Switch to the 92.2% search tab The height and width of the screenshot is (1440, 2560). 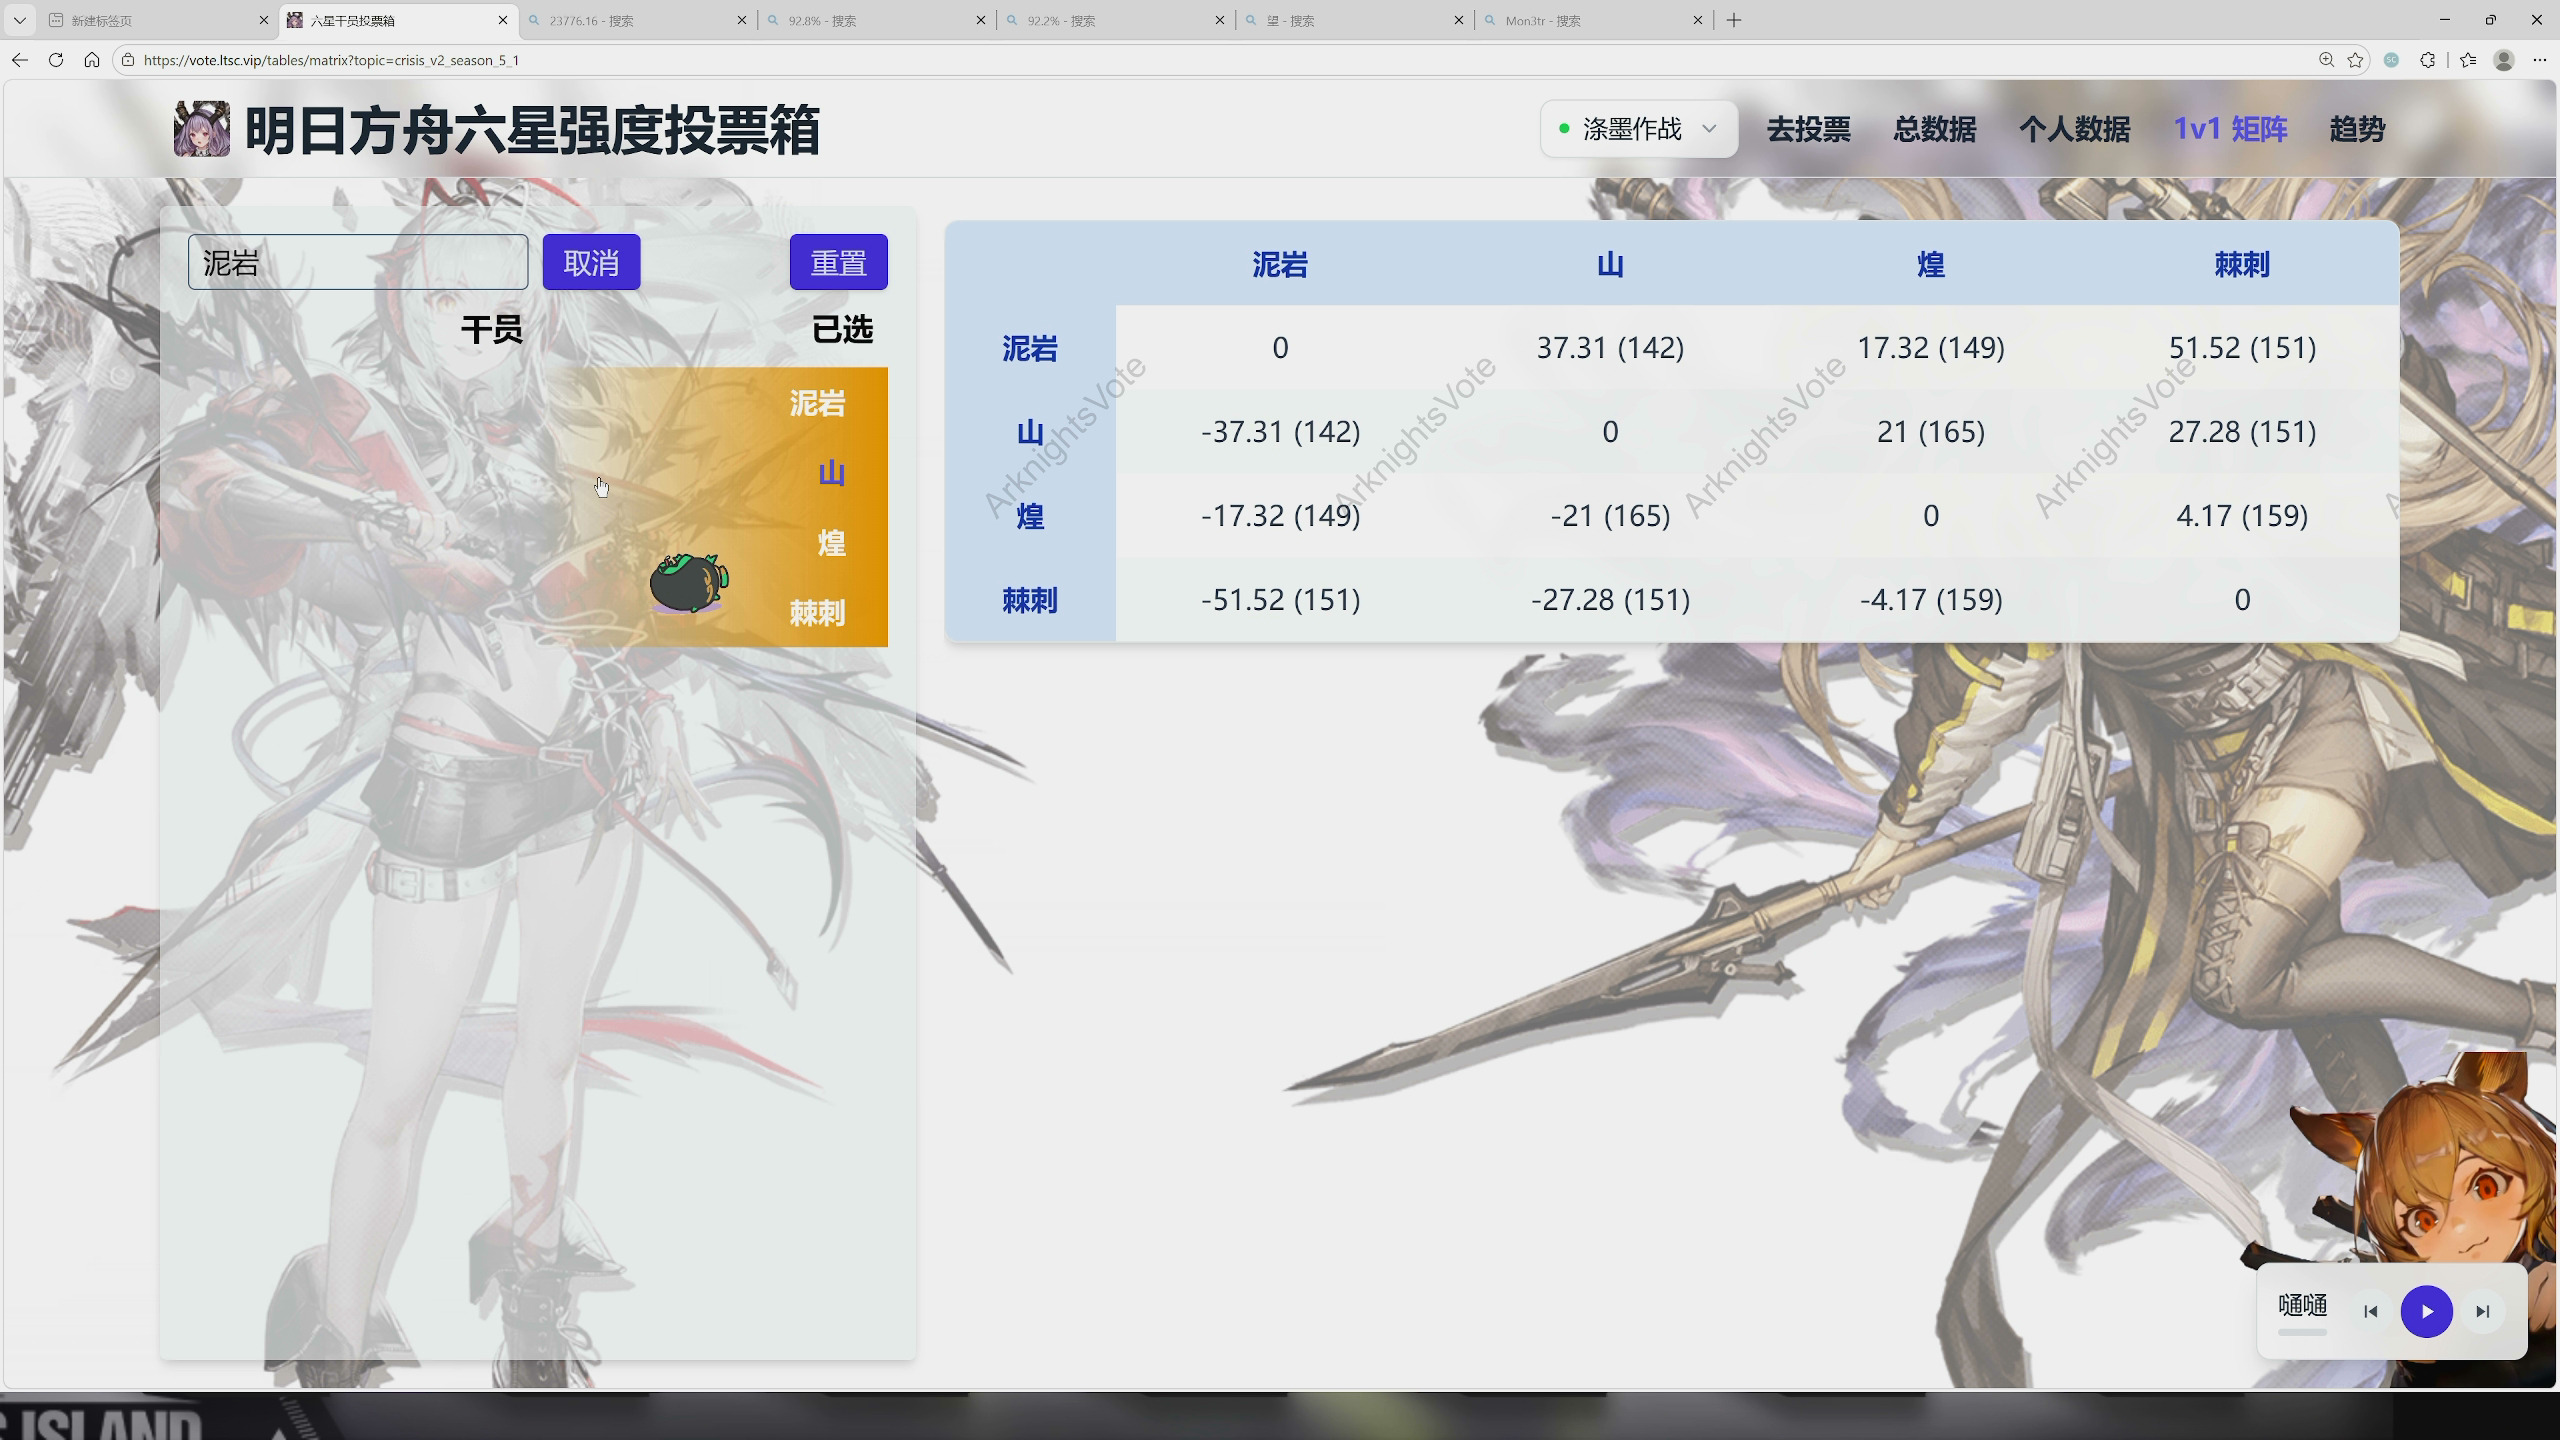click(x=1115, y=20)
